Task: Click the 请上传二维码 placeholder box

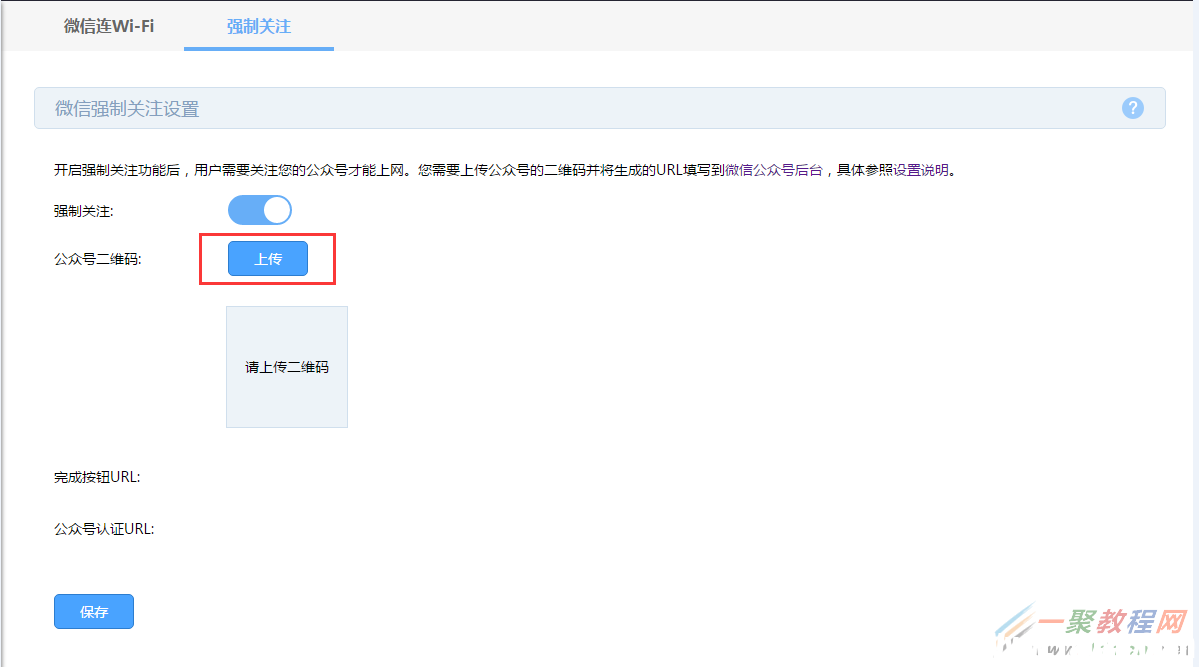Action: point(287,367)
